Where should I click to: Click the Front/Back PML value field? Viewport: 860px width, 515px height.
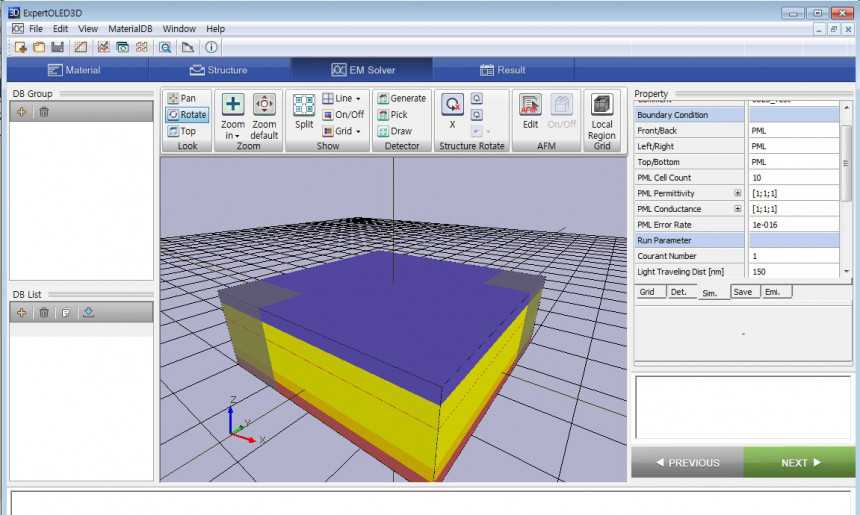[x=794, y=131]
